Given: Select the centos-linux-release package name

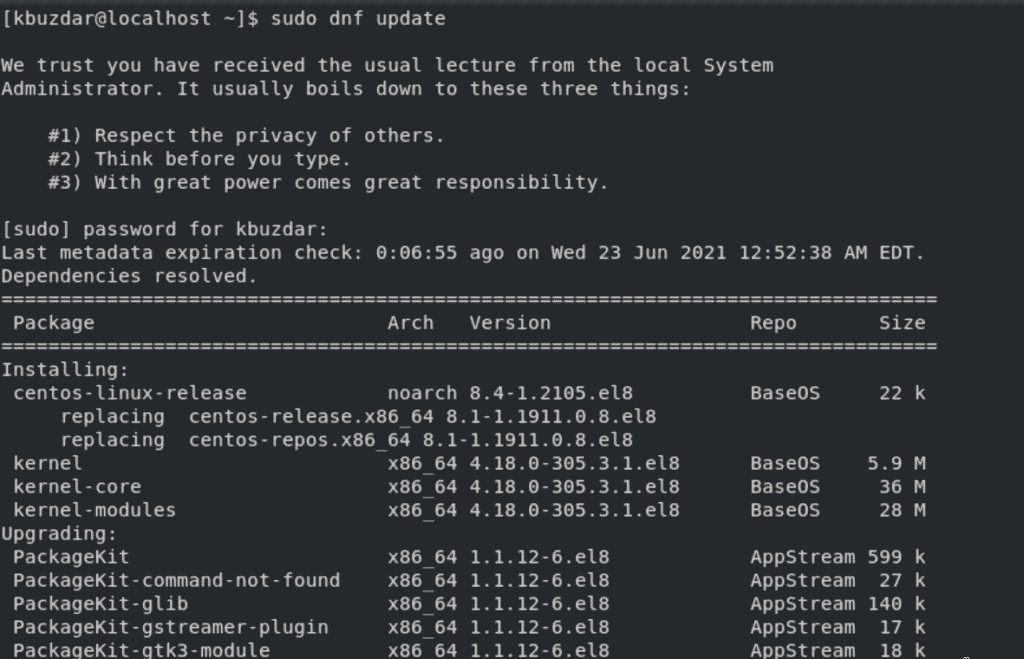Looking at the screenshot, I should (130, 393).
